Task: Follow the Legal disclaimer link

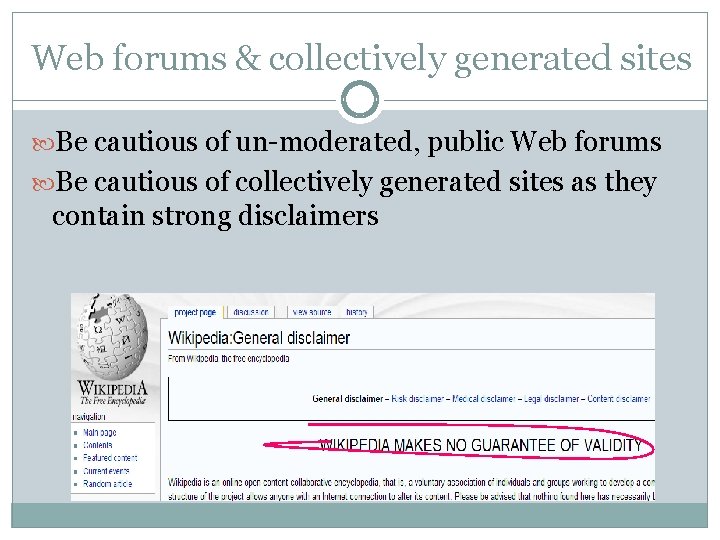Action: coord(551,399)
